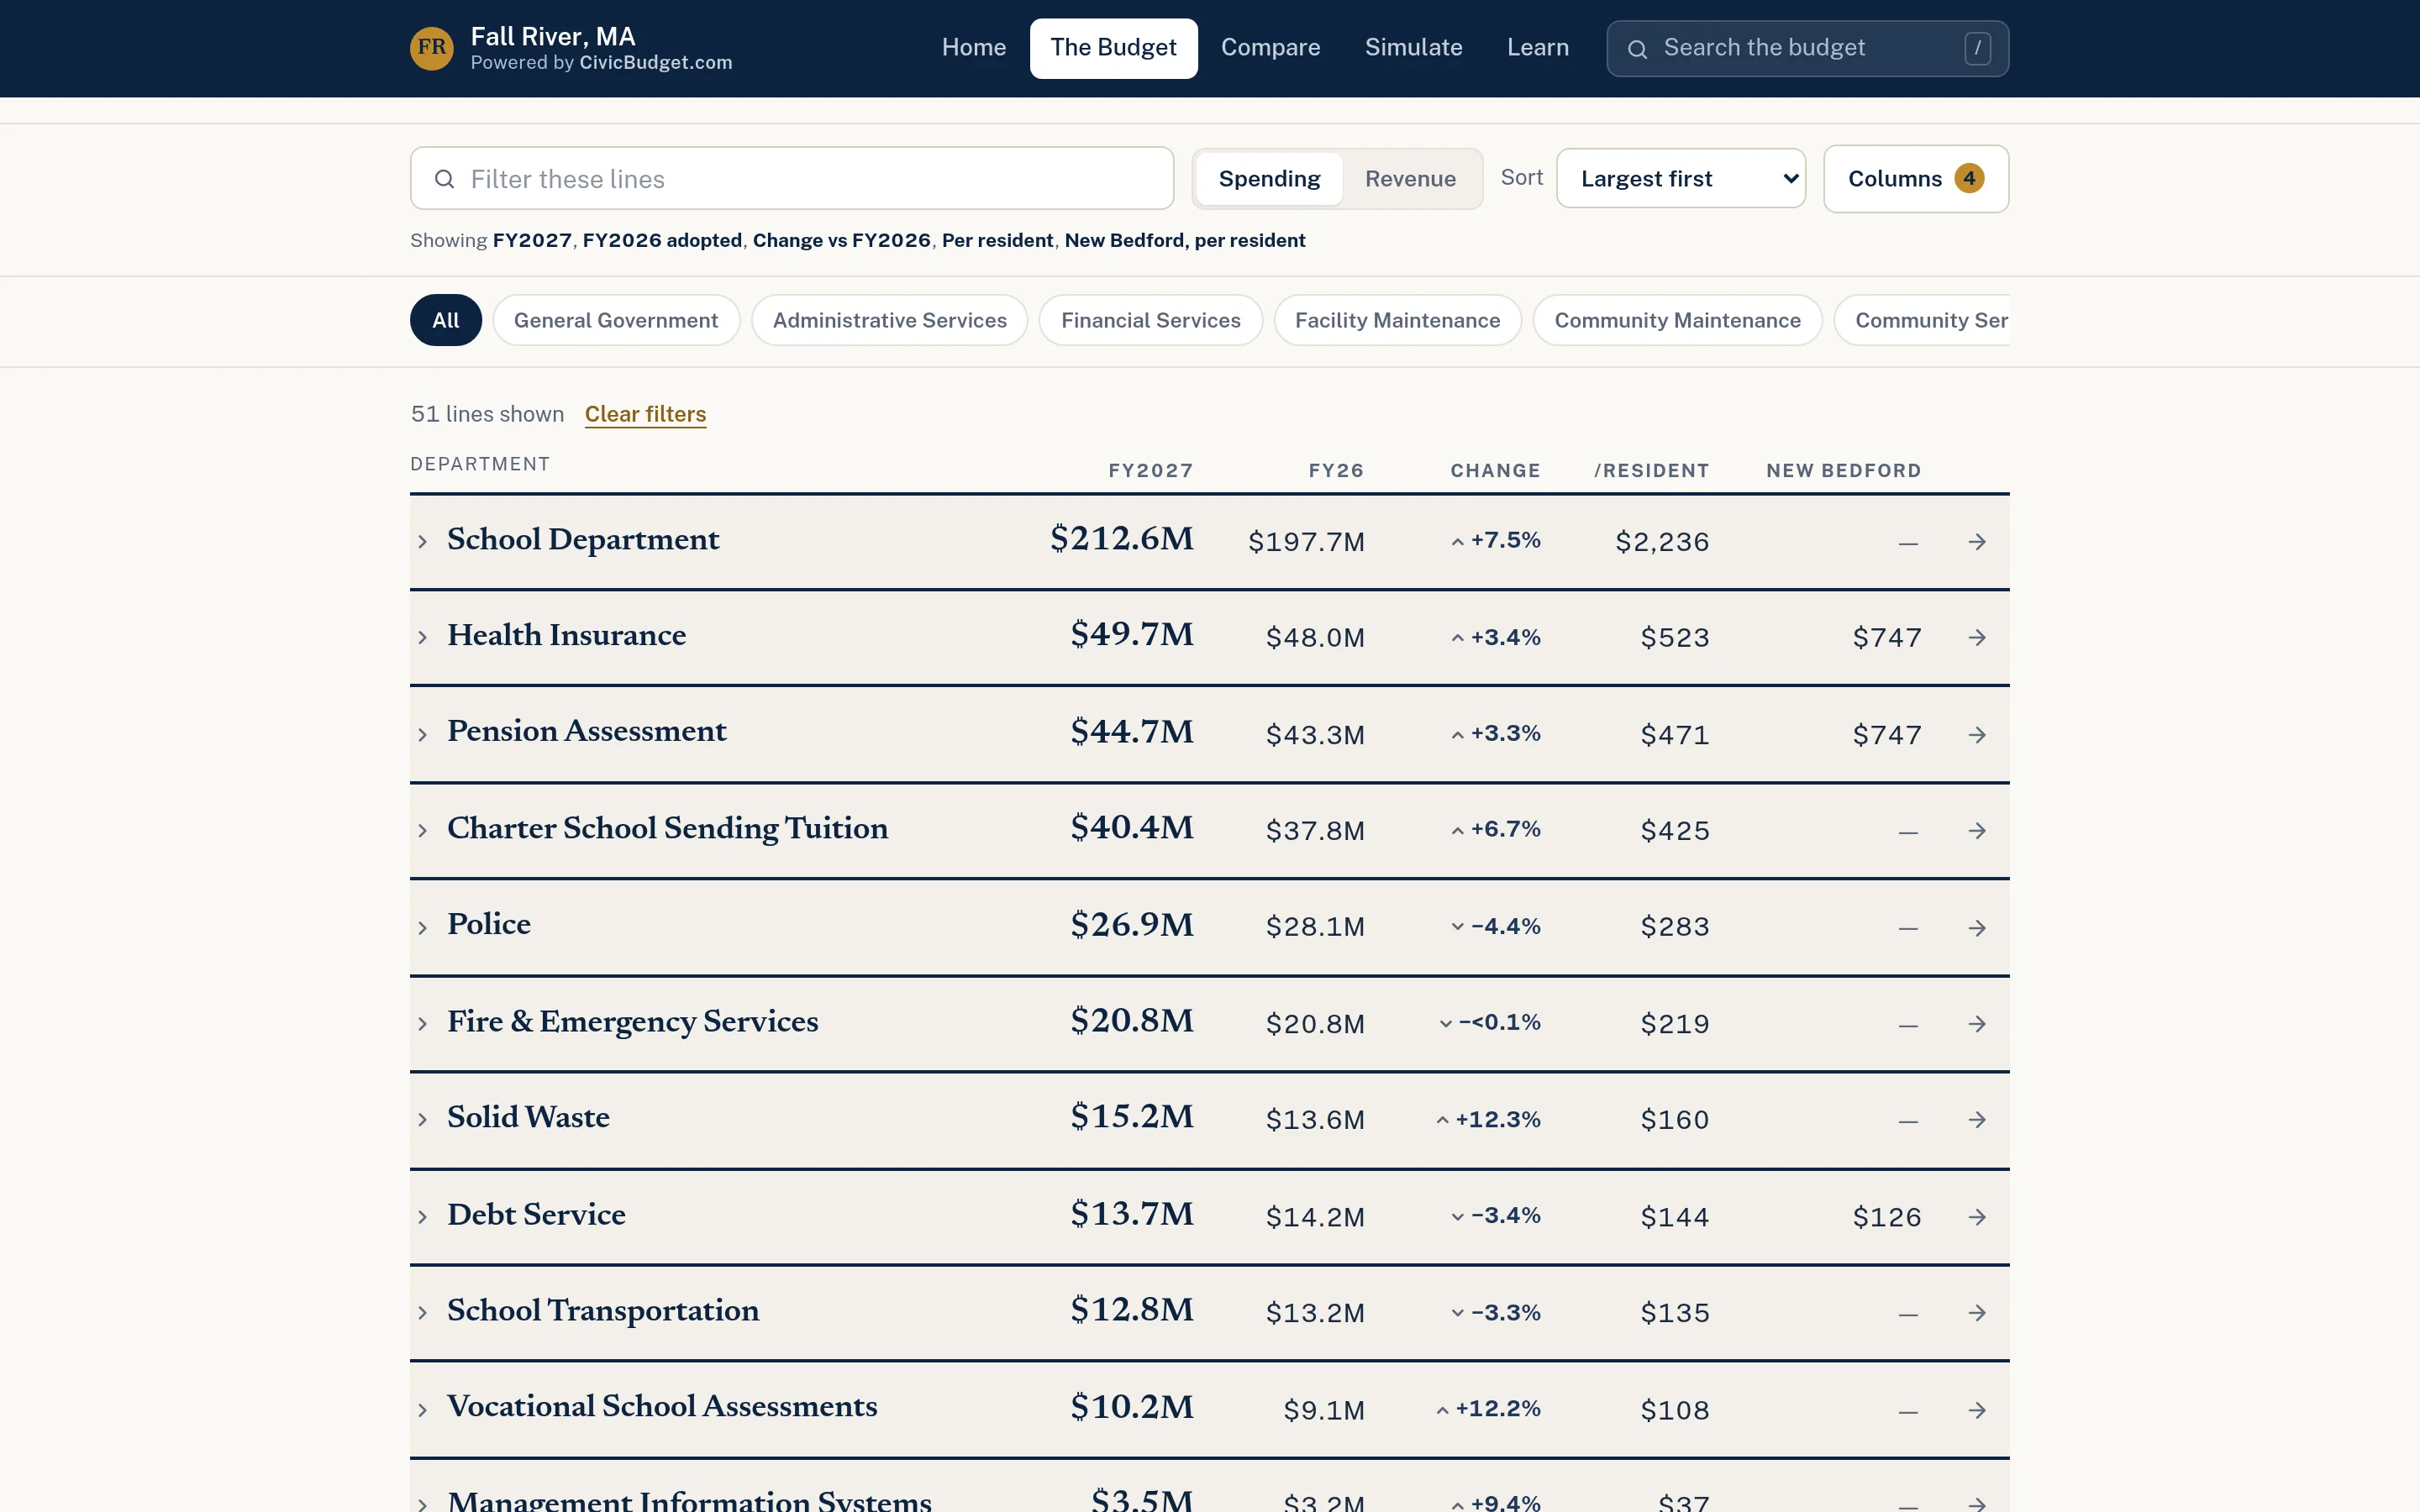Expand the School Transportation row
This screenshot has width=2420, height=1512.
[x=422, y=1313]
